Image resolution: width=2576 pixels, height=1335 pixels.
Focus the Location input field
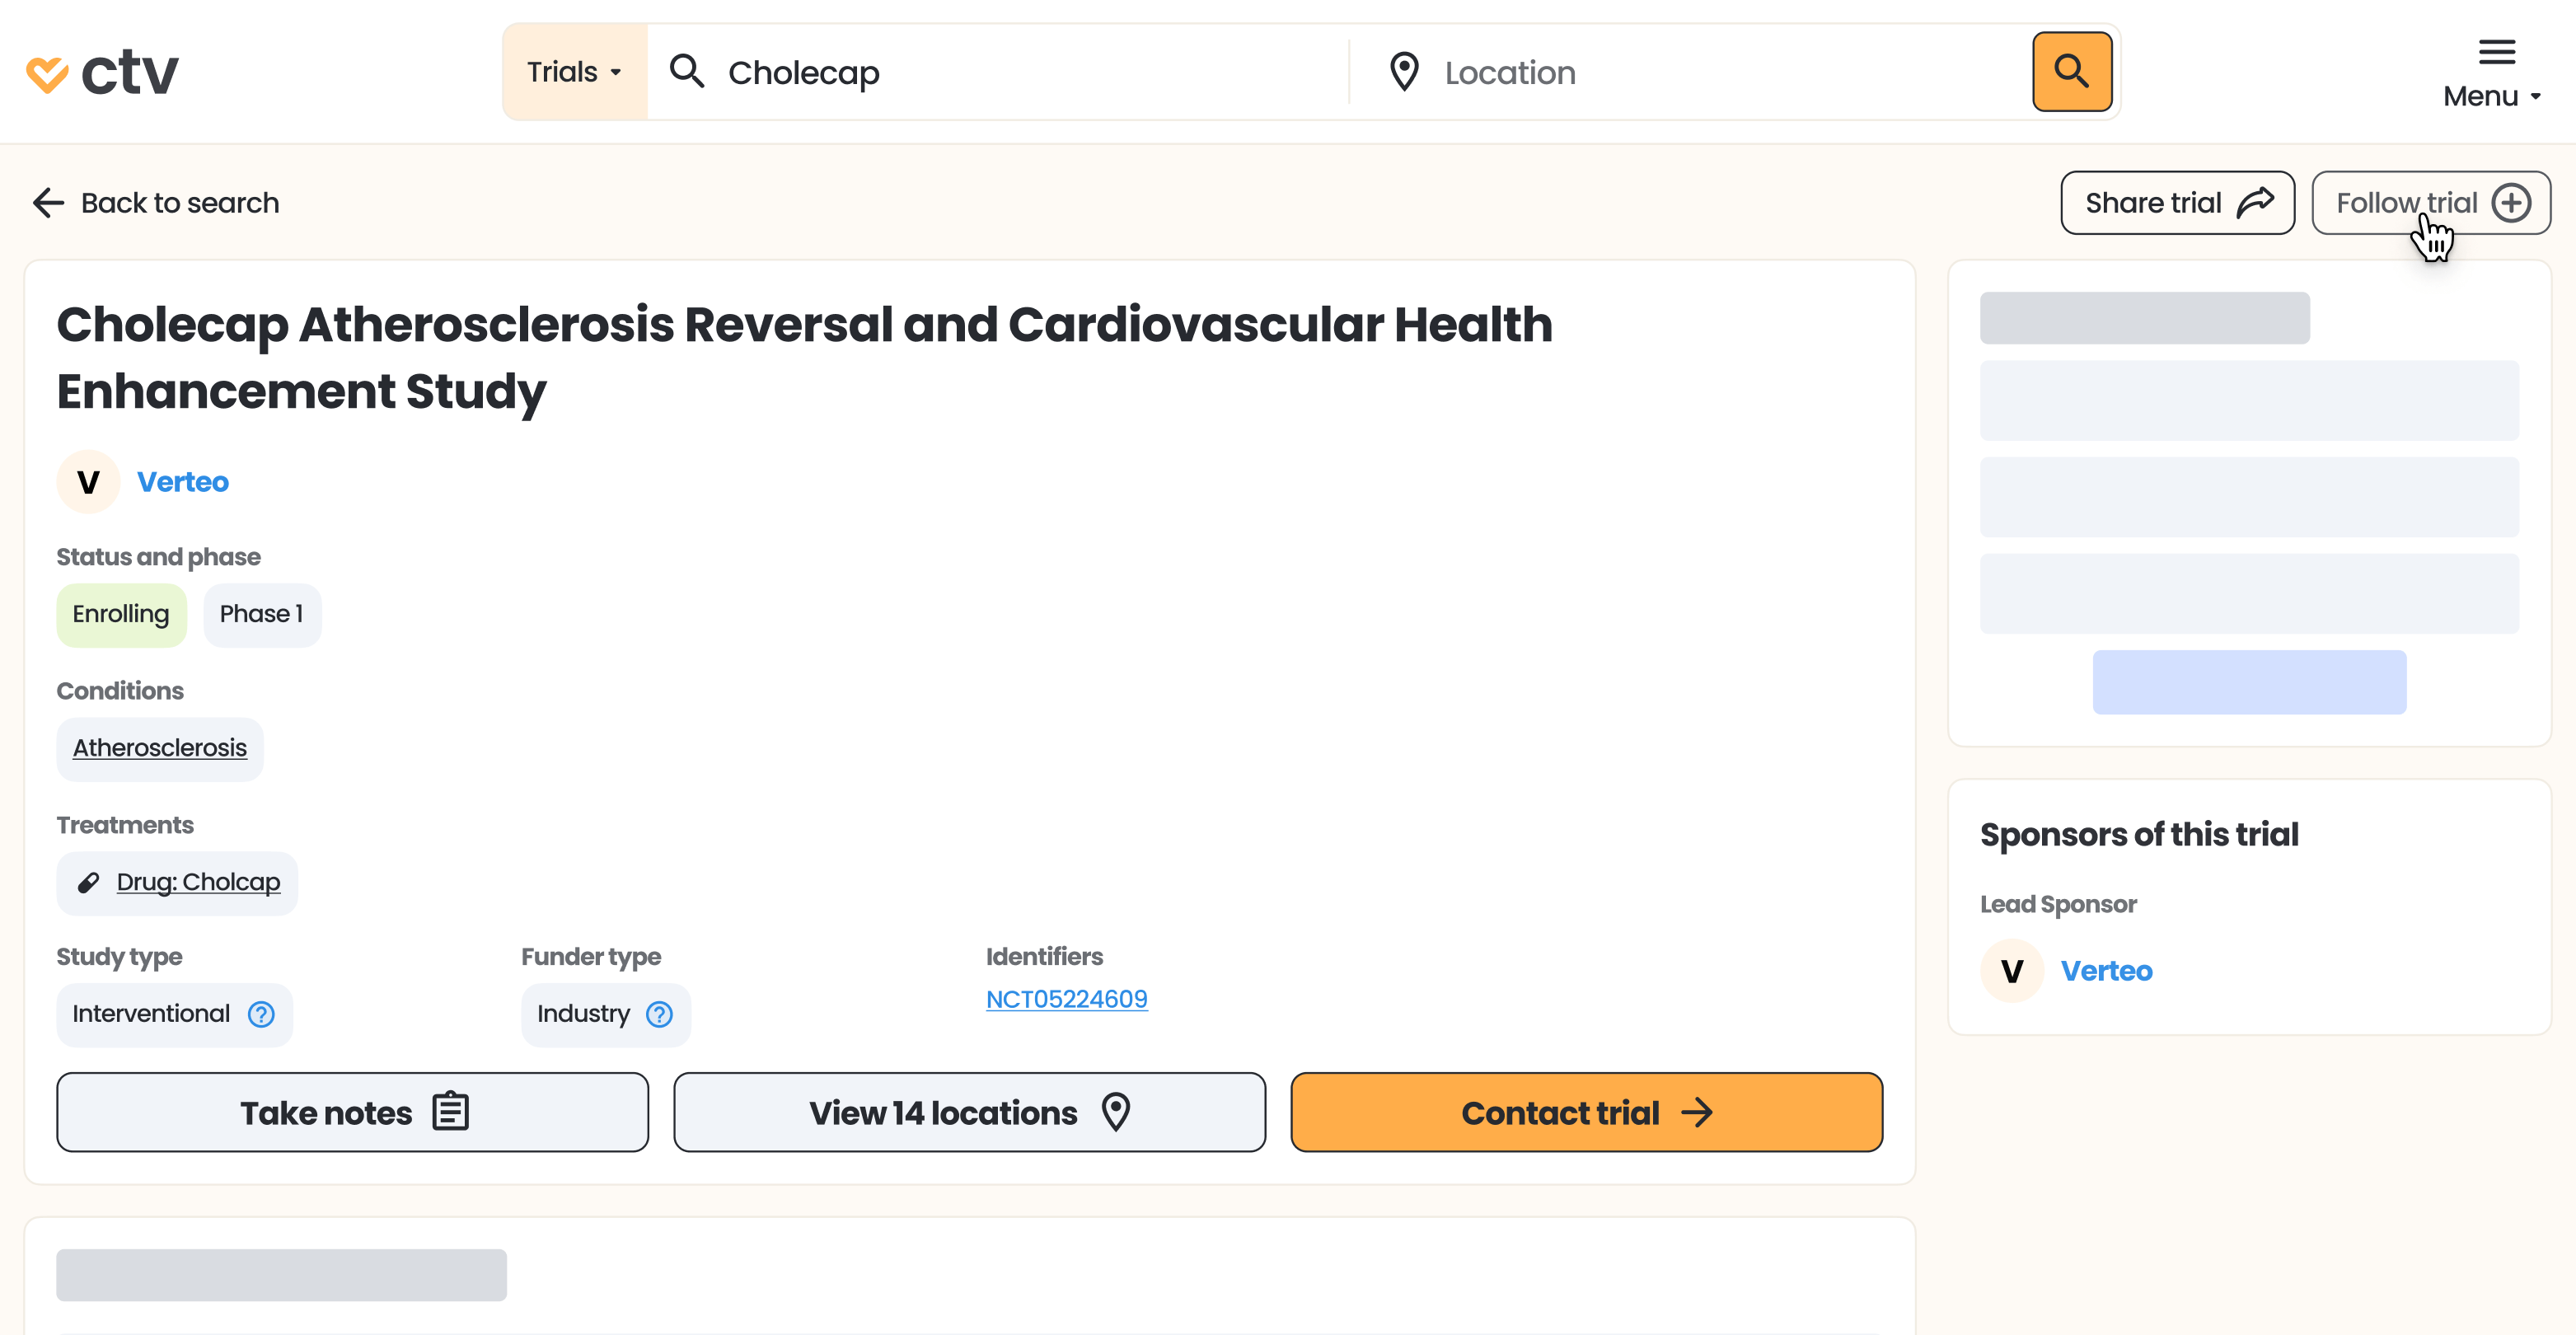tap(1700, 72)
